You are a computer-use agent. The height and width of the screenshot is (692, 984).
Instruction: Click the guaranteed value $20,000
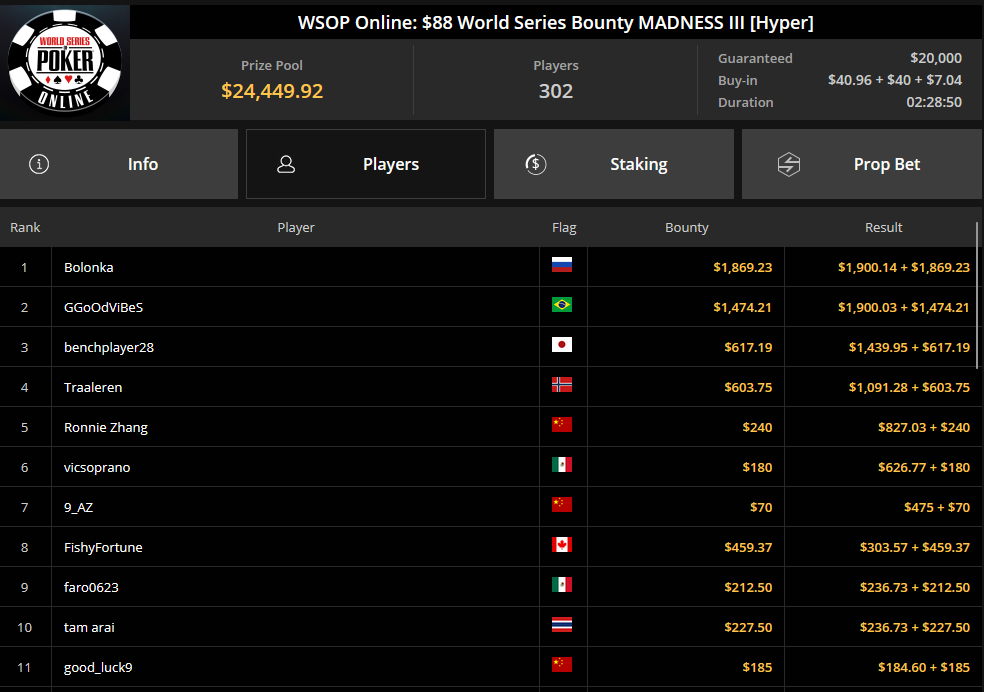point(936,58)
